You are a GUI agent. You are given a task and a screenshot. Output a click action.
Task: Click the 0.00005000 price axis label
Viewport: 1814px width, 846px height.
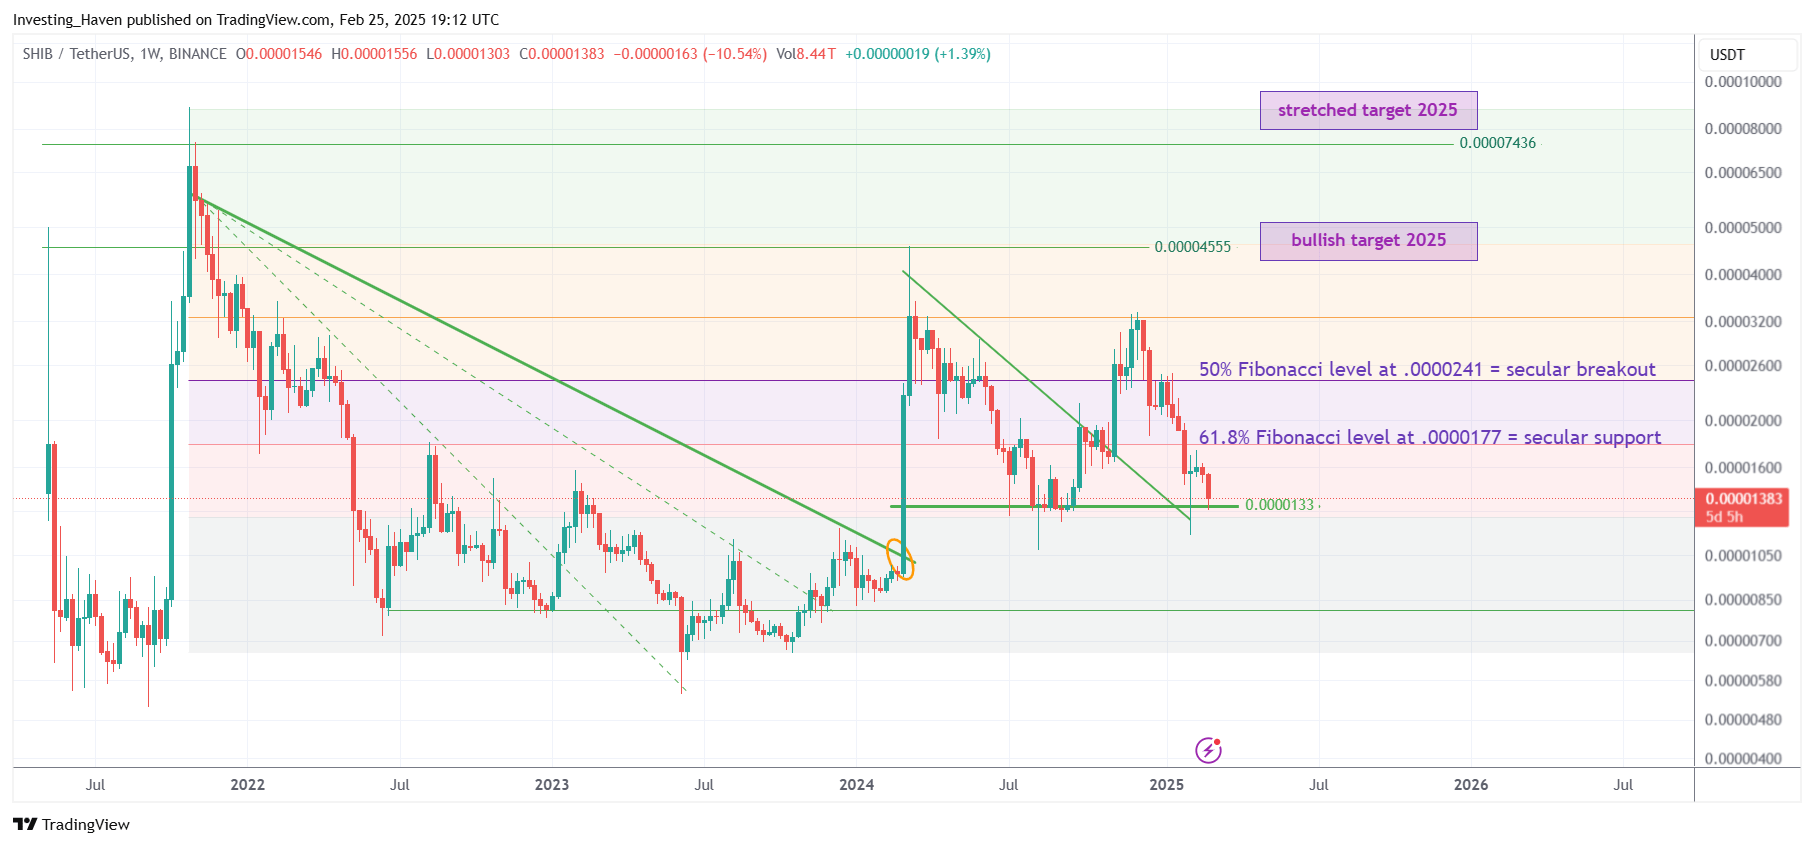[x=1743, y=228]
